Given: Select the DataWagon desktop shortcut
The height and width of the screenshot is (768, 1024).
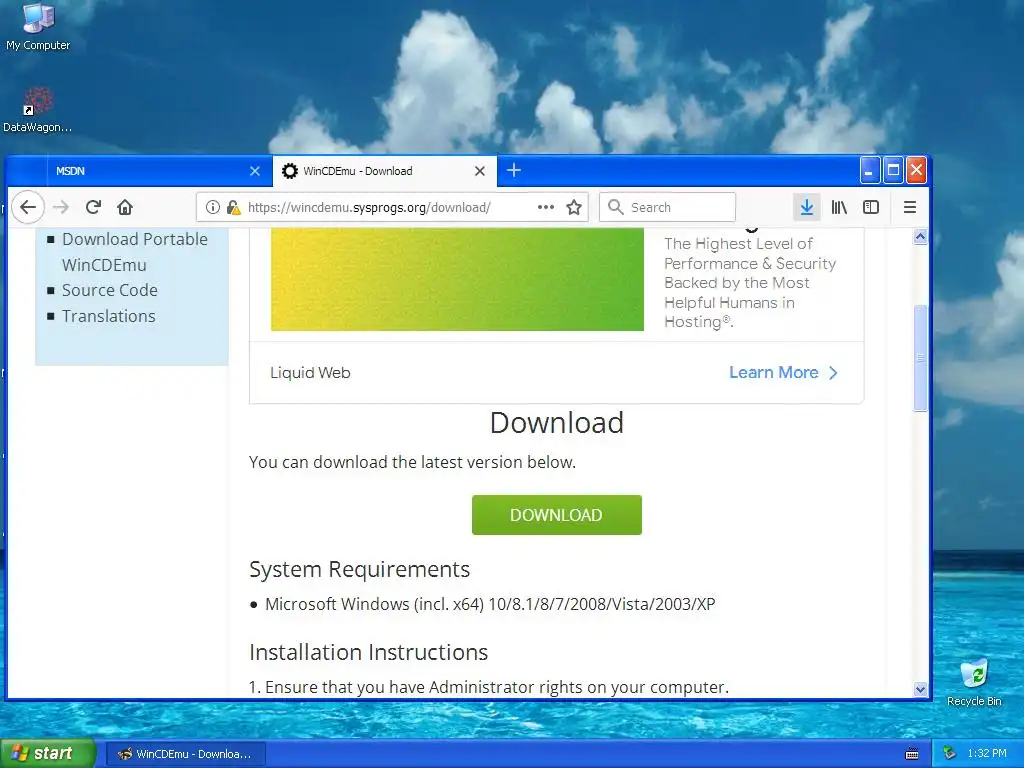Looking at the screenshot, I should (37, 110).
